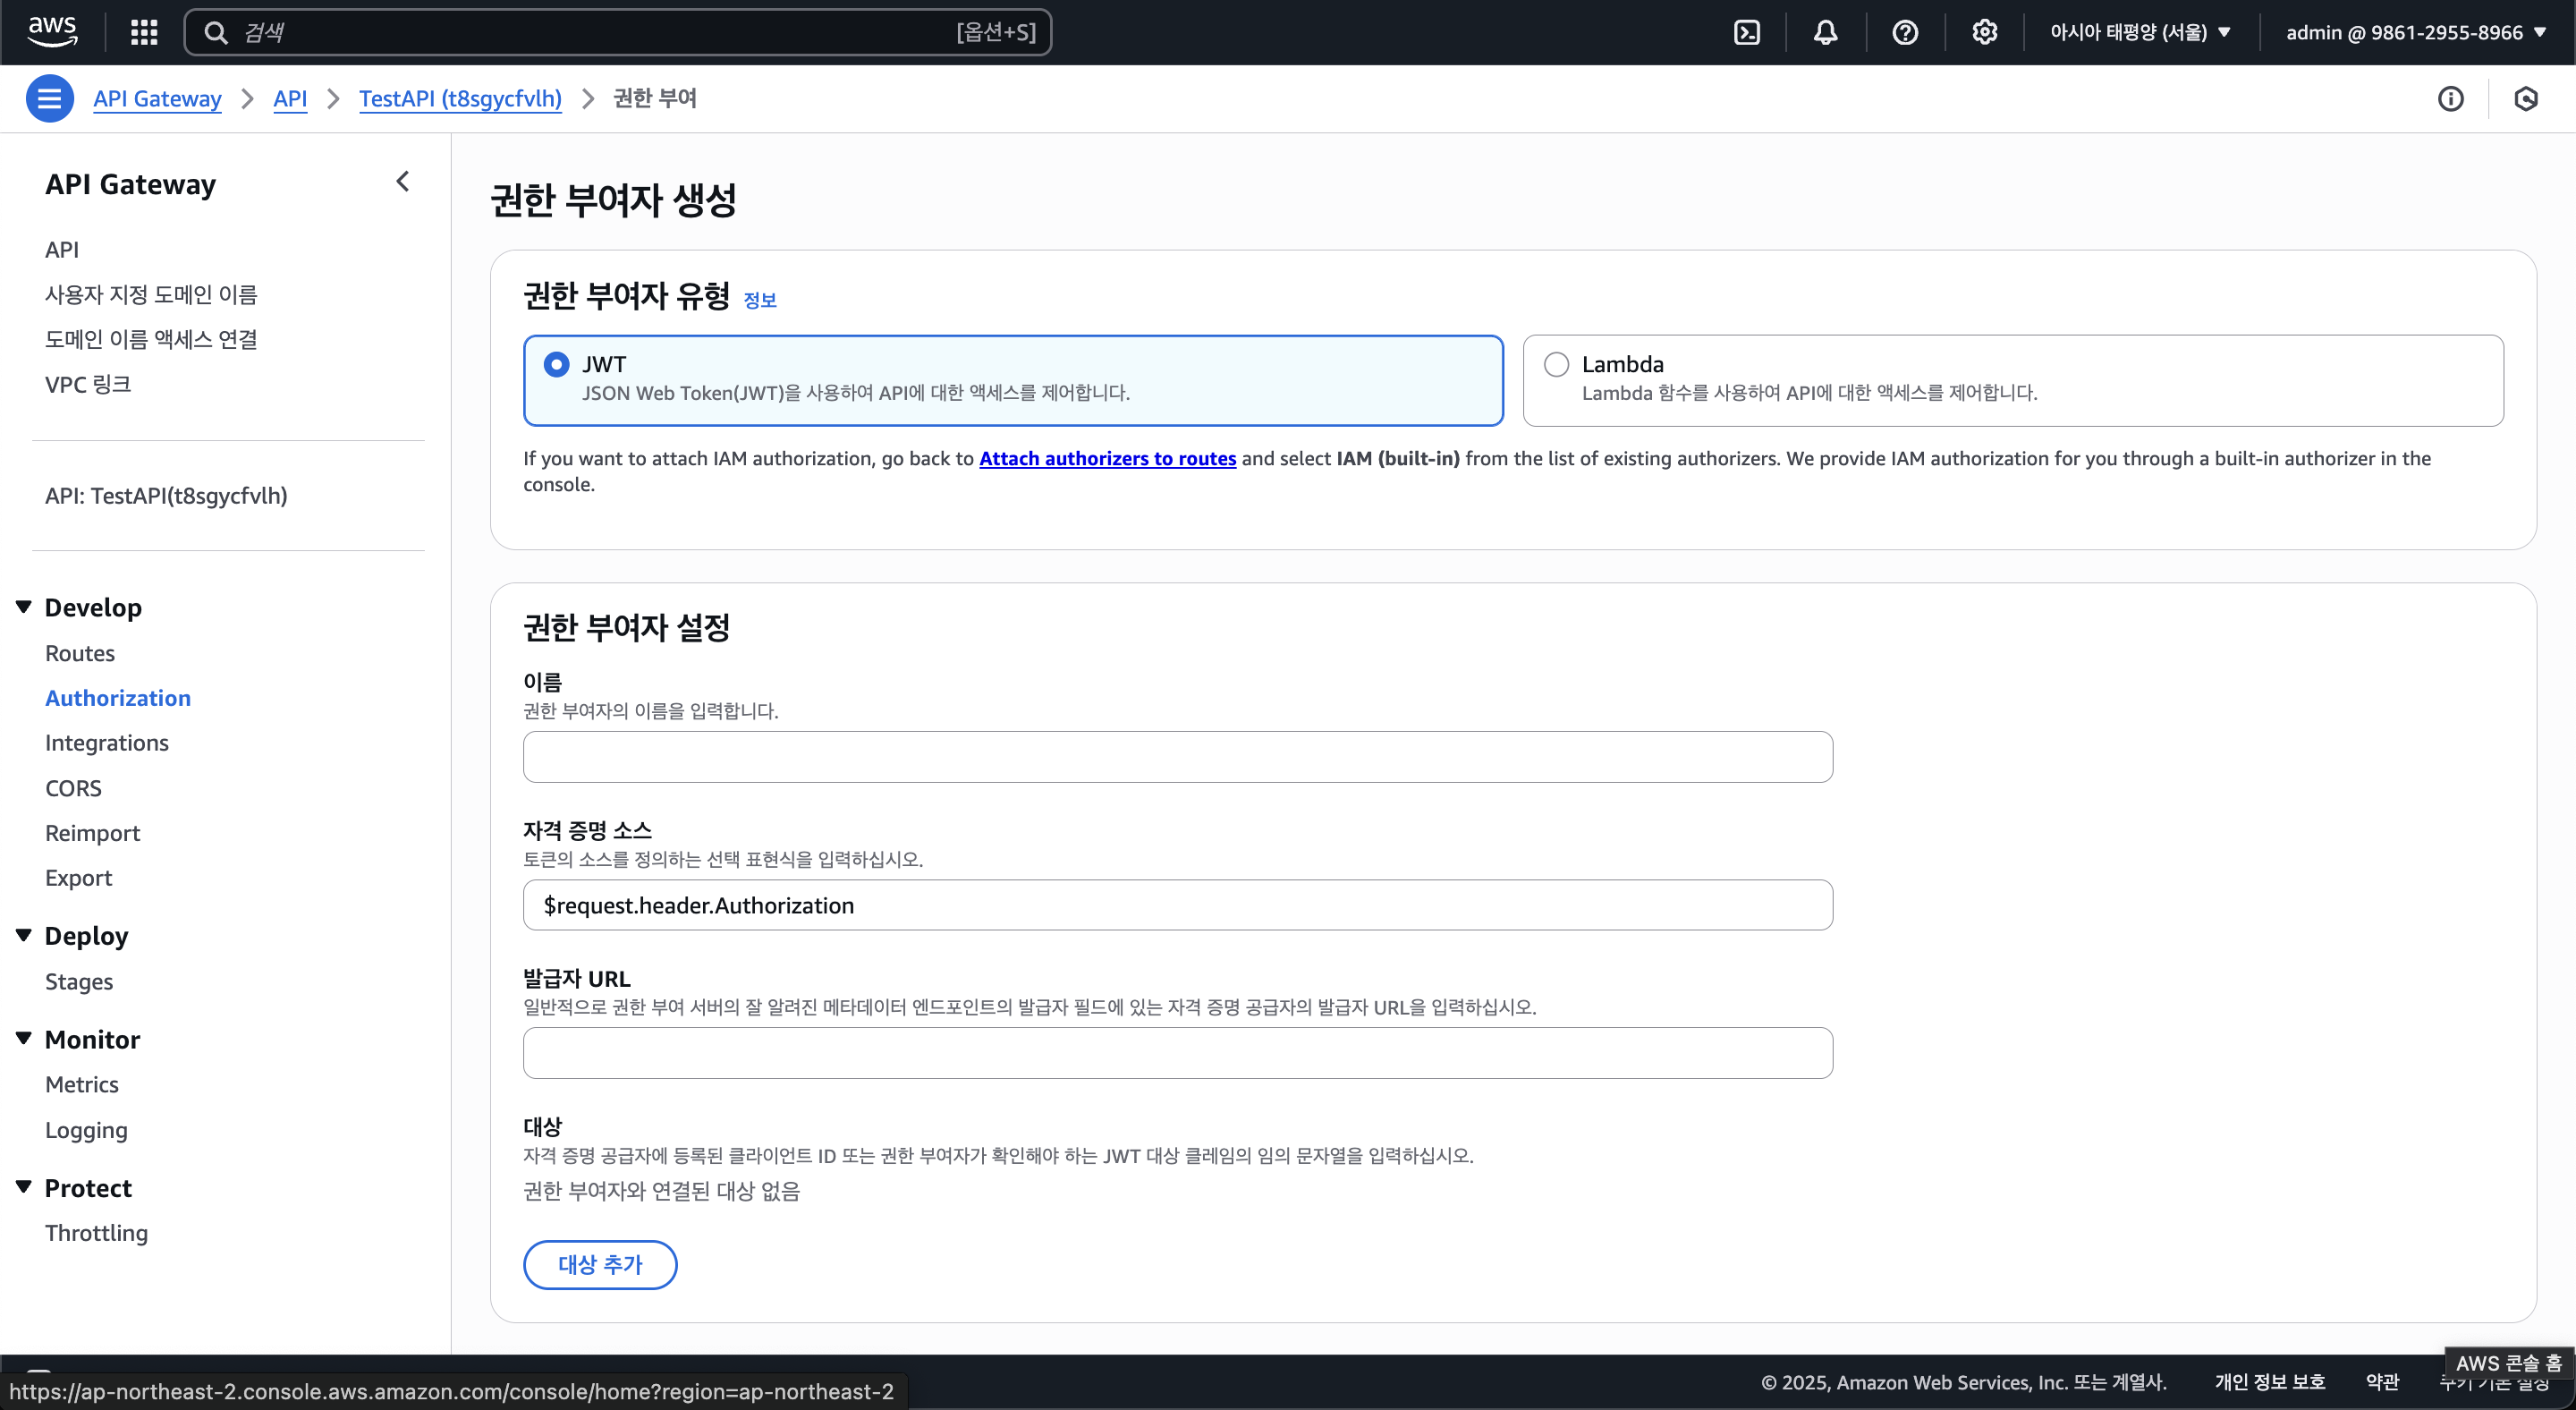The image size is (2576, 1410).
Task: Open the admin account dropdown
Action: pos(2414,32)
